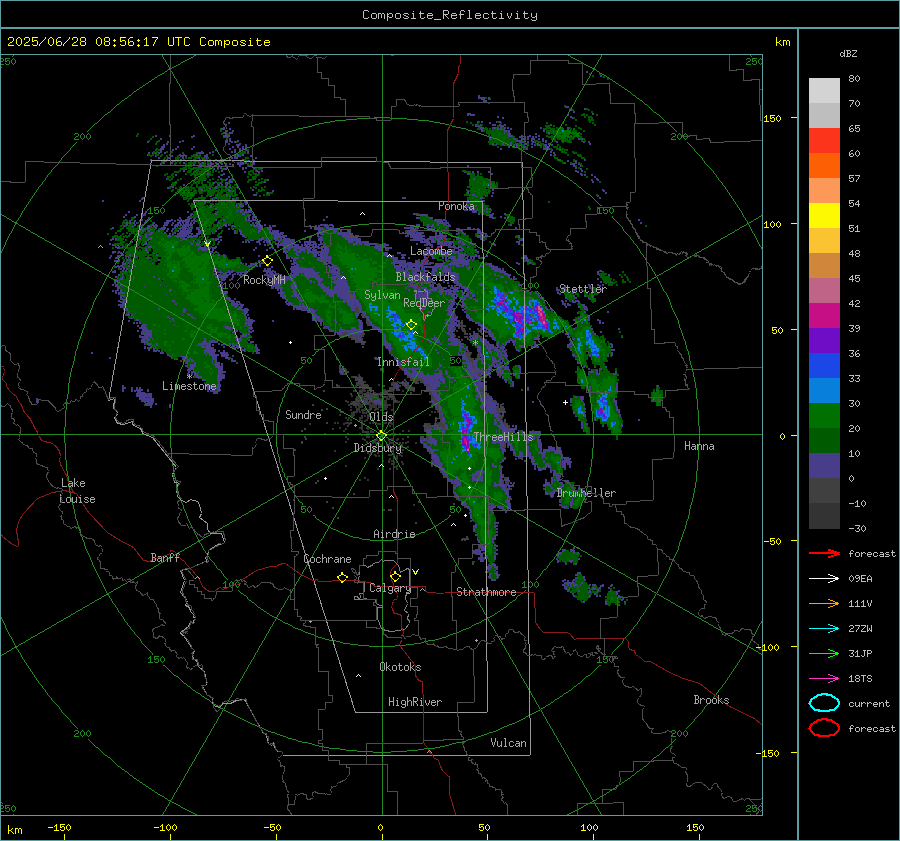Viewport: 900px width, 841px height.
Task: Click the km label at top right
Action: coord(782,42)
